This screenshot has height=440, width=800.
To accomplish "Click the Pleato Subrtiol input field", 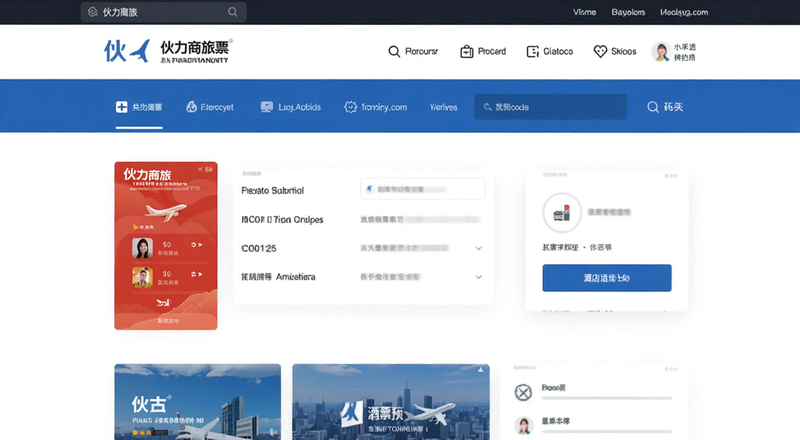I will [422, 189].
